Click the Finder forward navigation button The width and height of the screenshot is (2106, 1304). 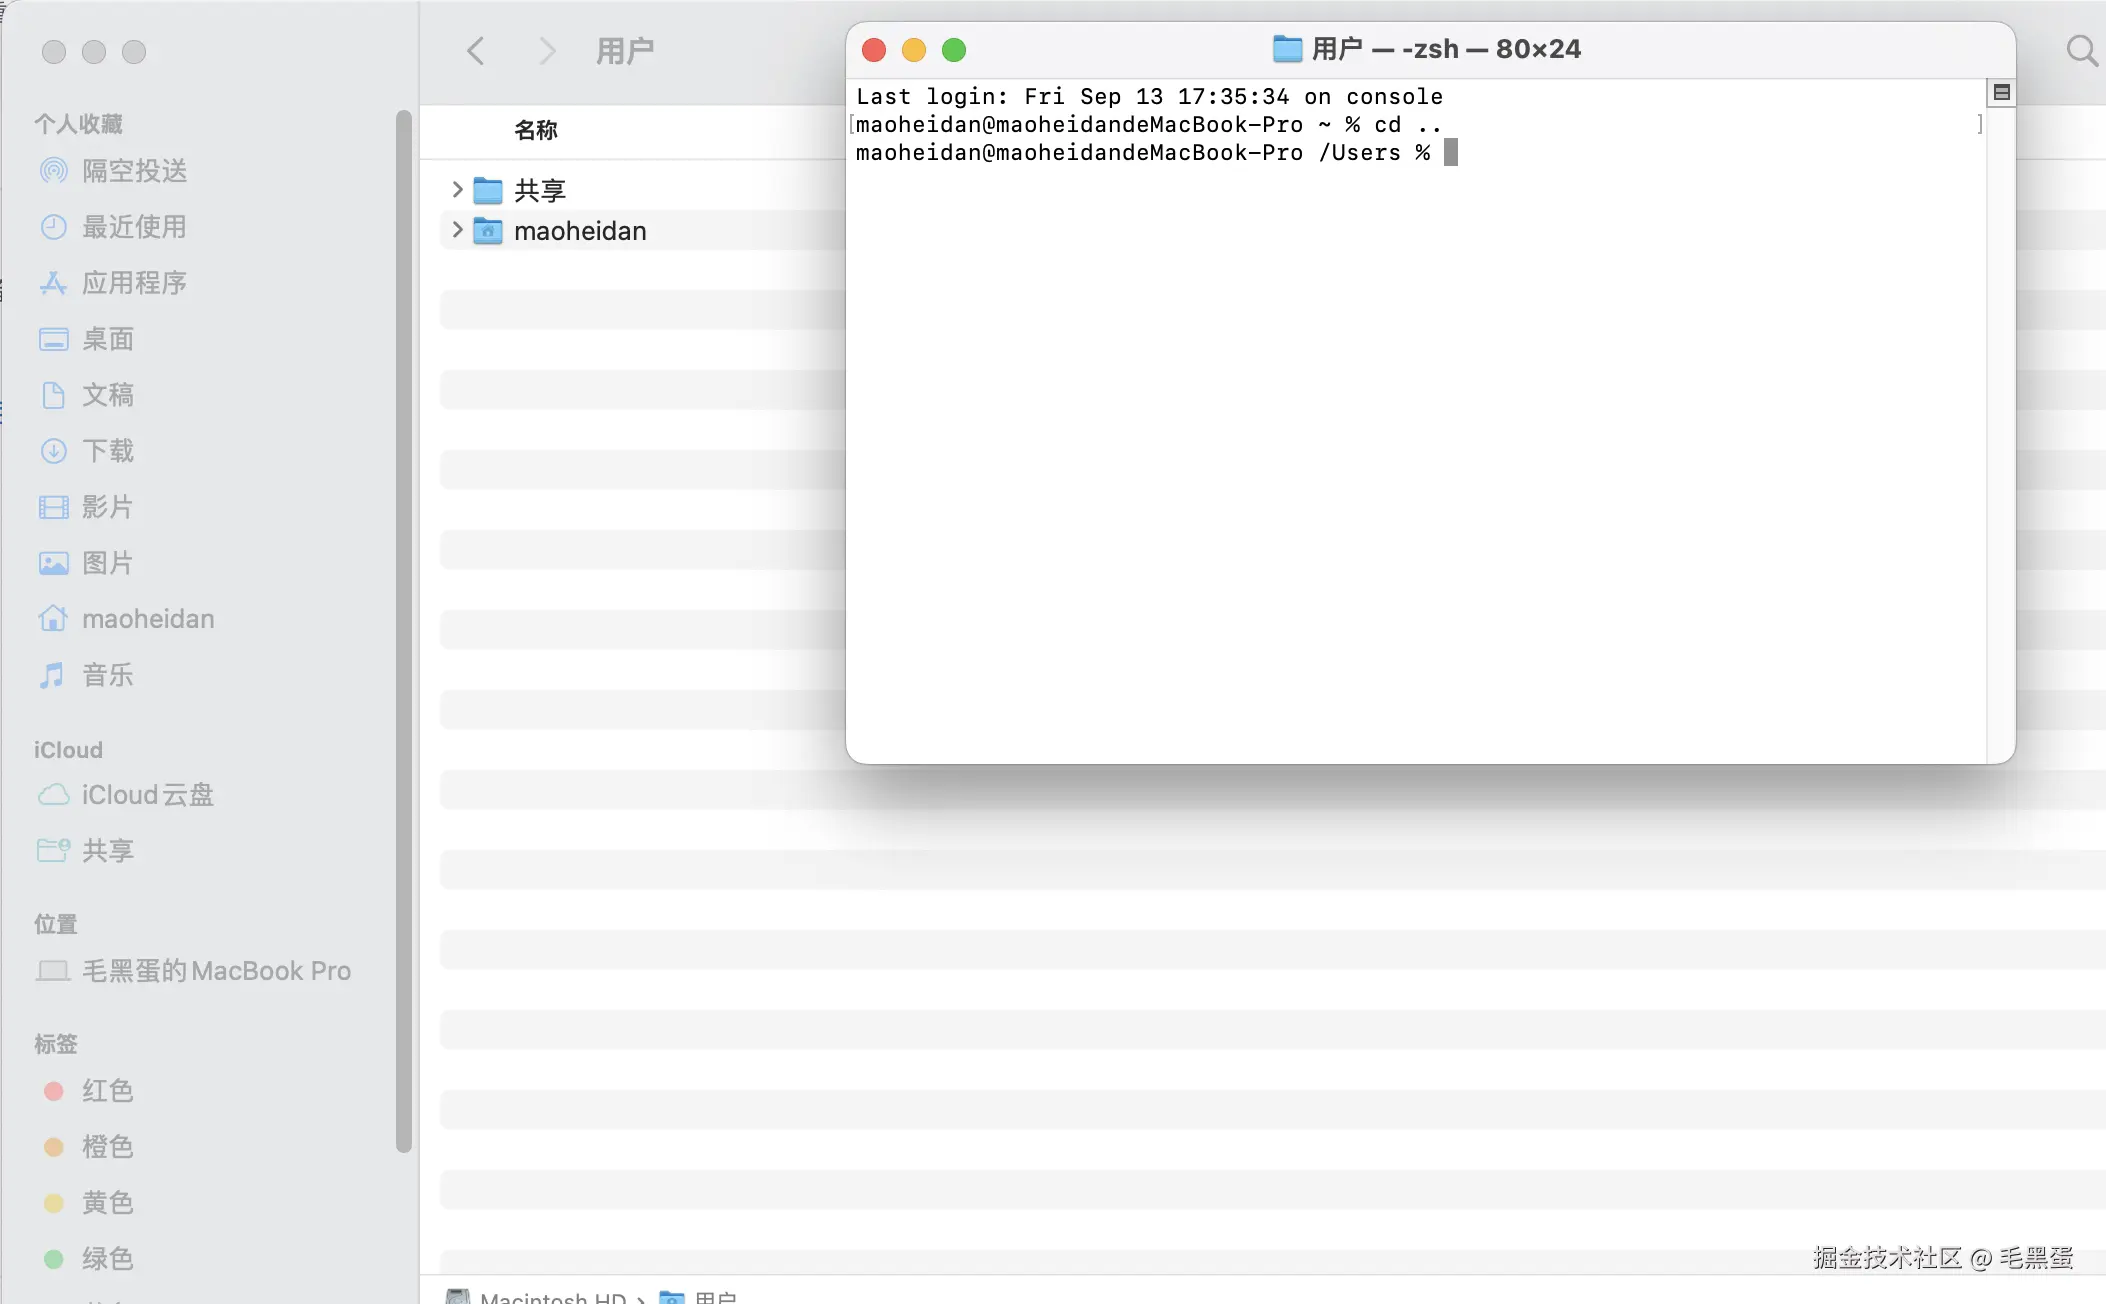click(x=546, y=51)
